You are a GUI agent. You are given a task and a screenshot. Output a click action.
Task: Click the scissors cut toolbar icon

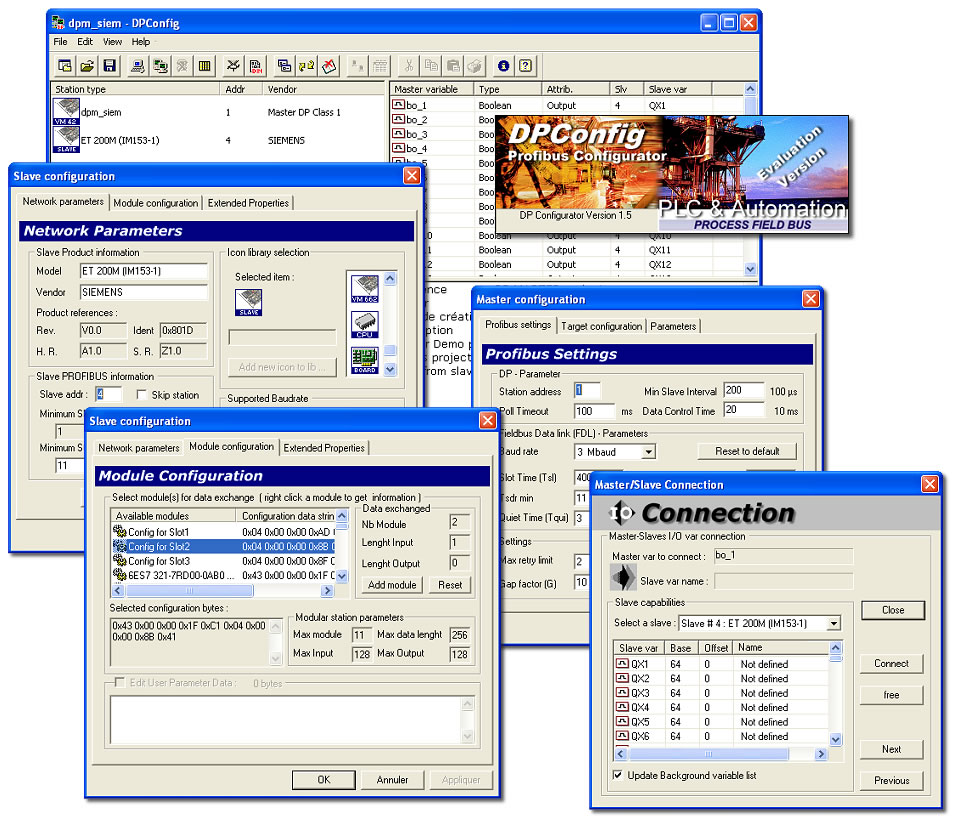[x=408, y=66]
